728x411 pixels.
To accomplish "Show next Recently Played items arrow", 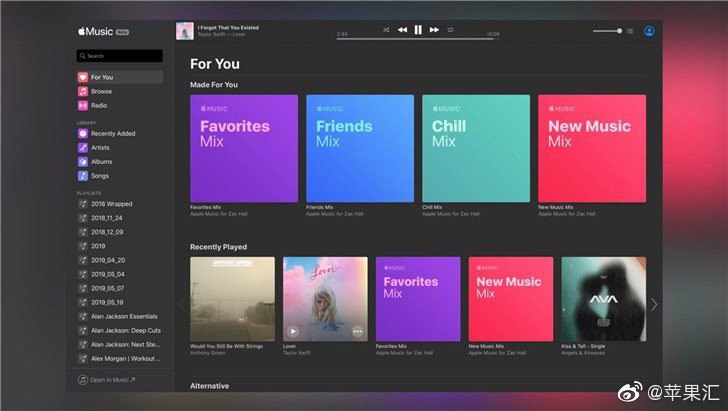I will (x=654, y=305).
